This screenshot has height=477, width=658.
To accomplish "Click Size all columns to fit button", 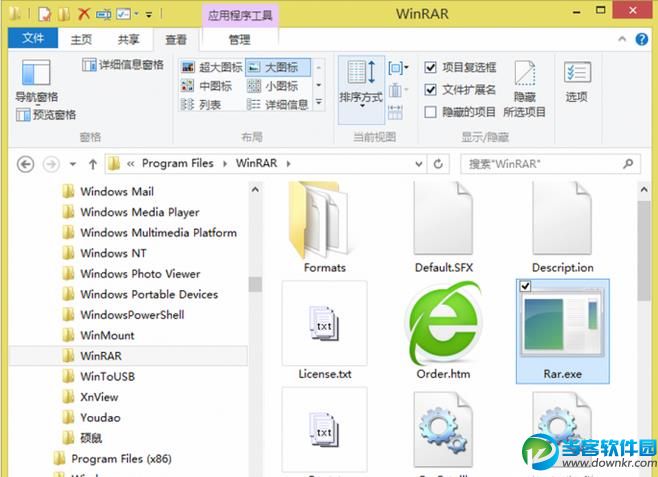I will [395, 112].
